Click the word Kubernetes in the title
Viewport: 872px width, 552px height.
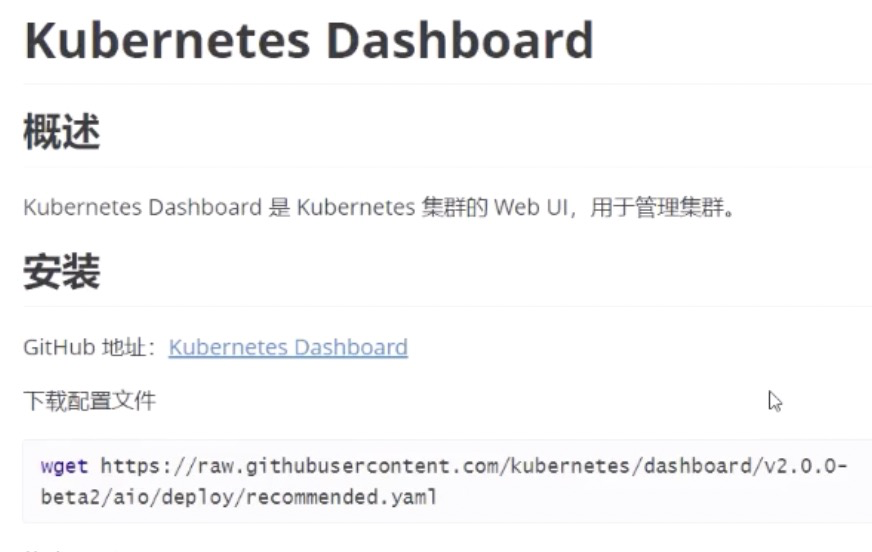point(167,41)
